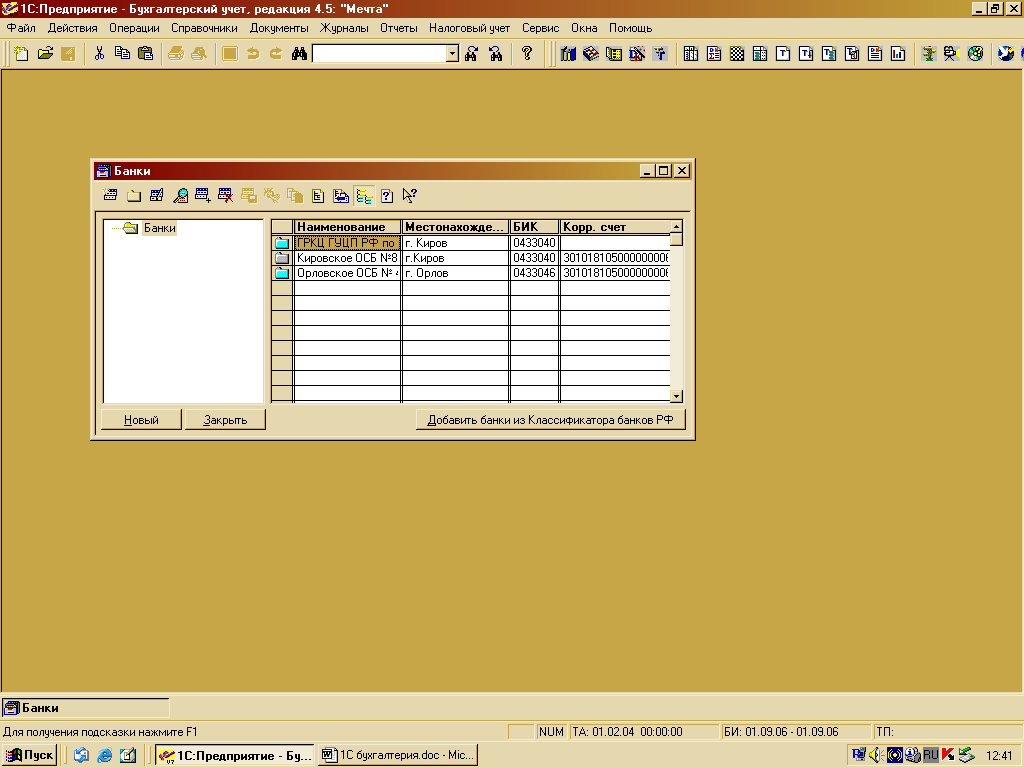
Task: Click the yellow question mark Help icon
Action: (526, 54)
